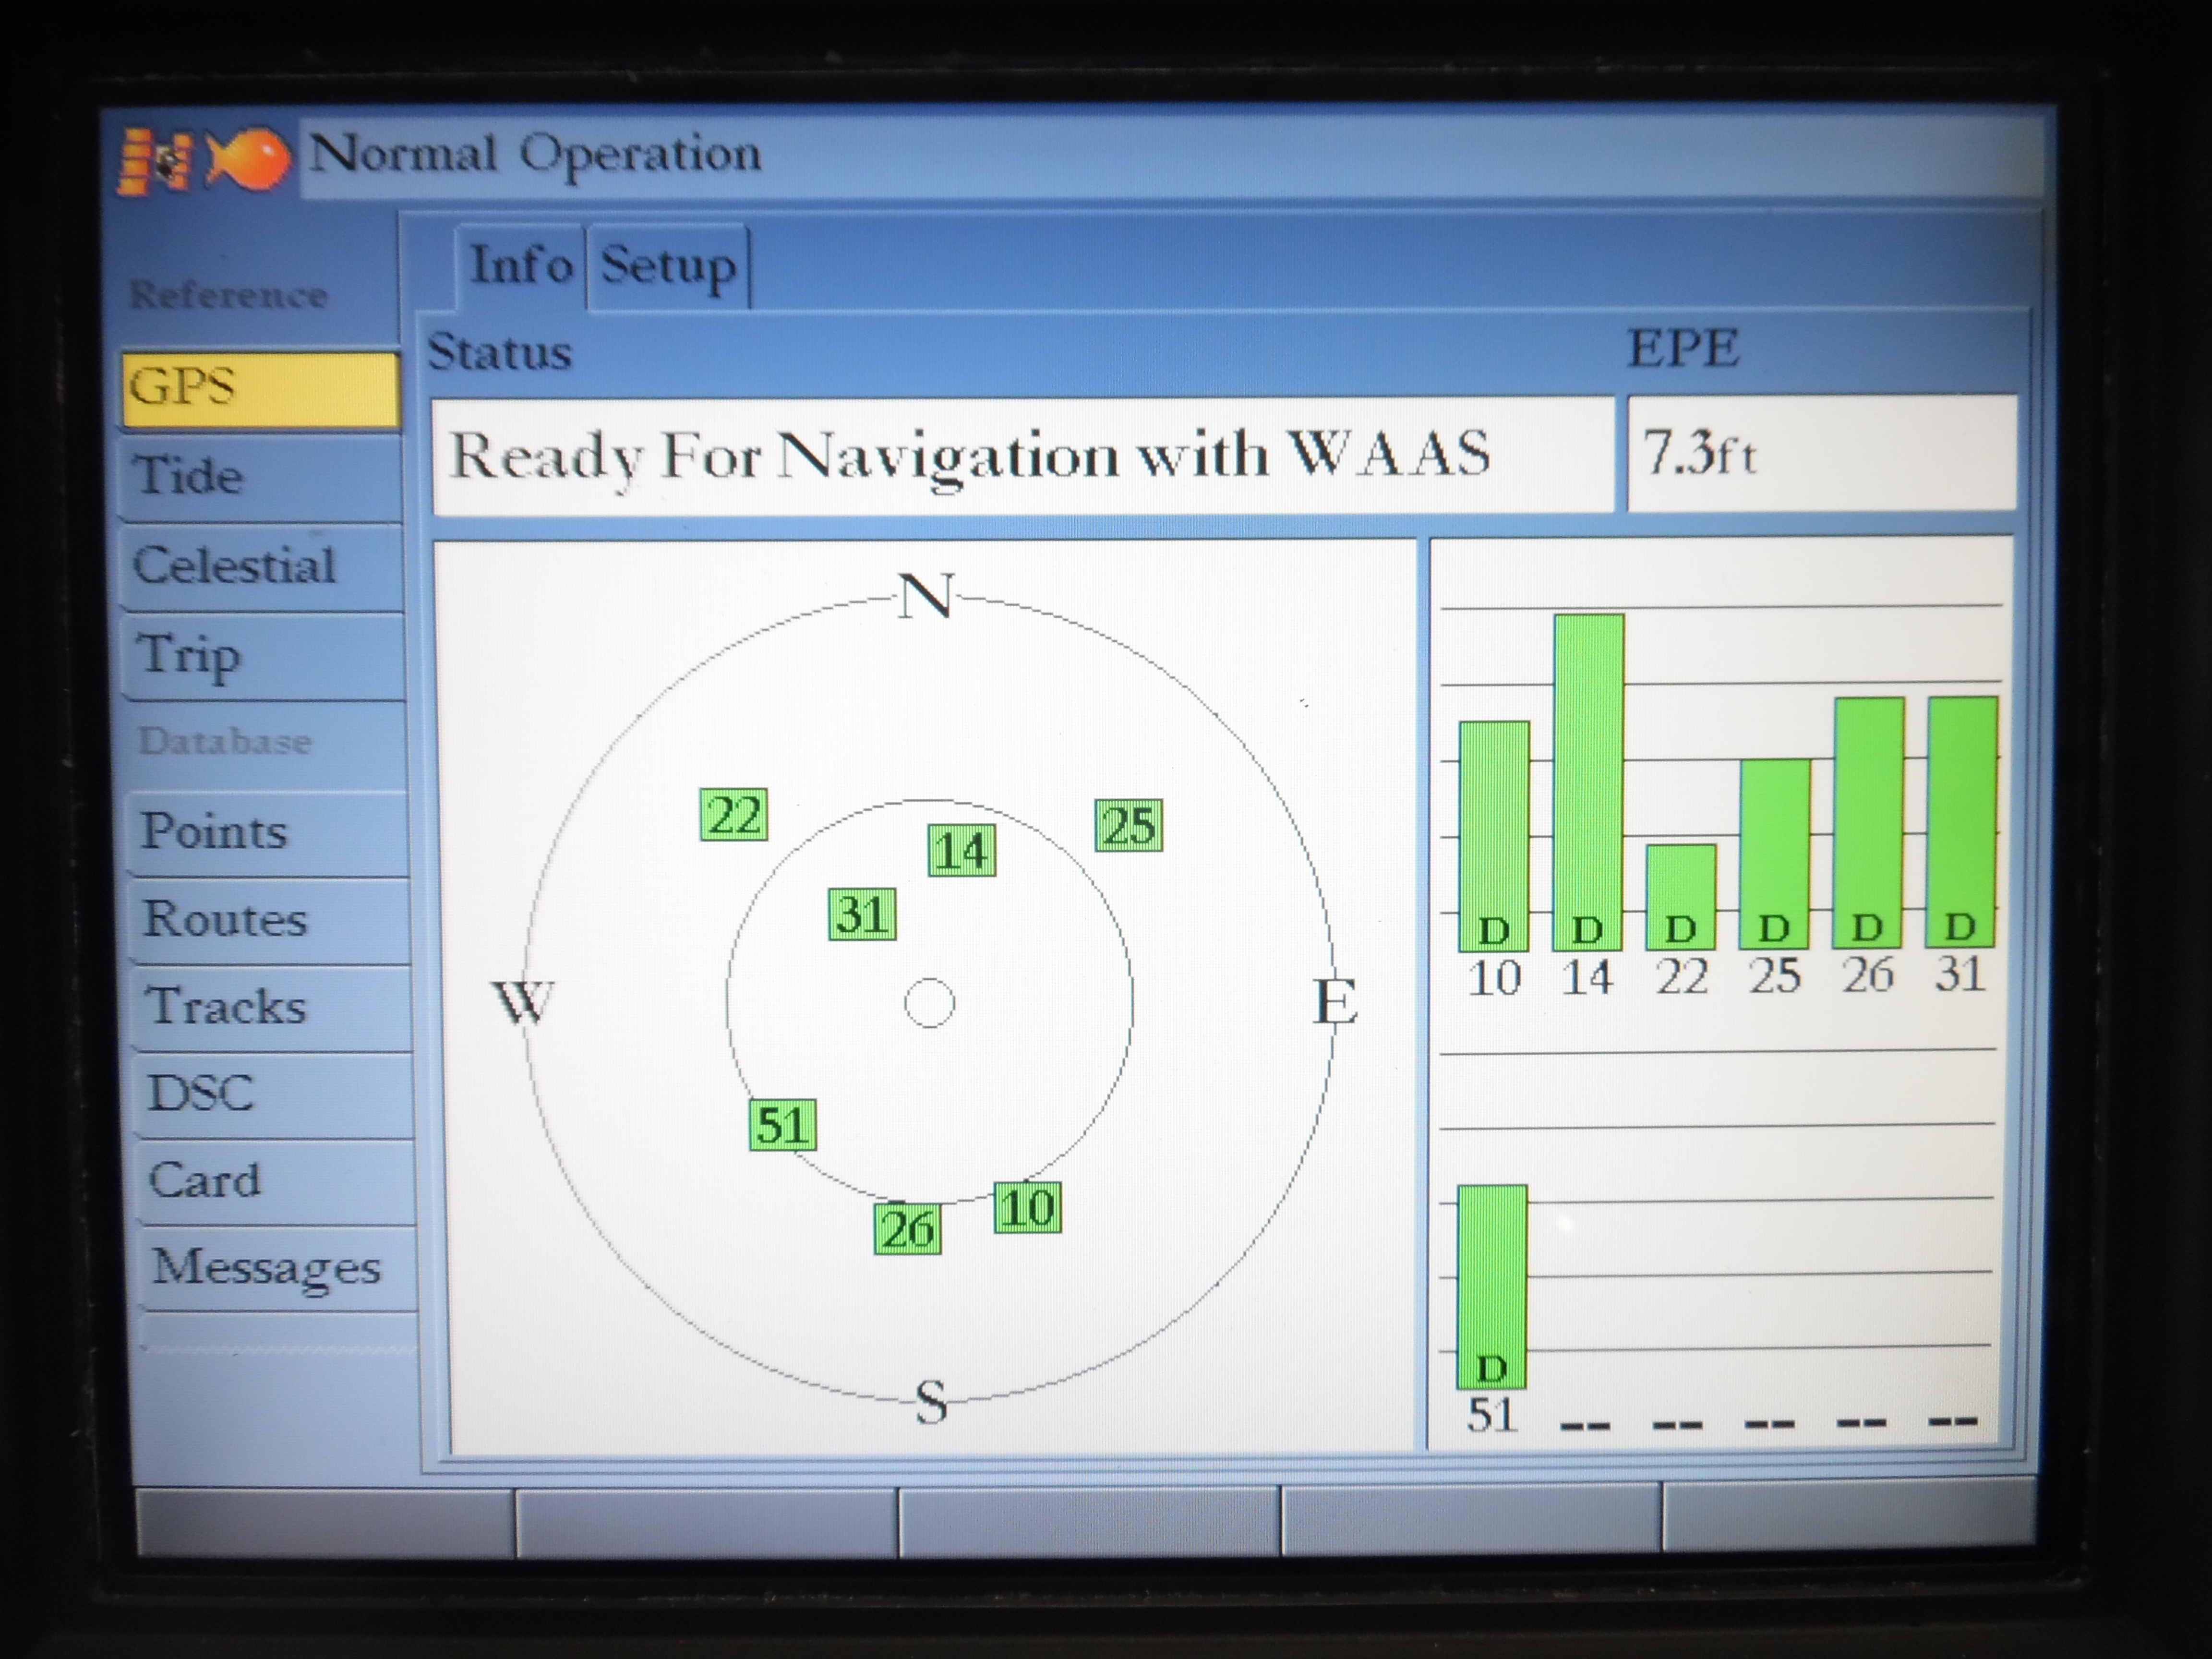The width and height of the screenshot is (2212, 1659).
Task: Click signal strength bar for satellite 22
Action: [1681, 897]
